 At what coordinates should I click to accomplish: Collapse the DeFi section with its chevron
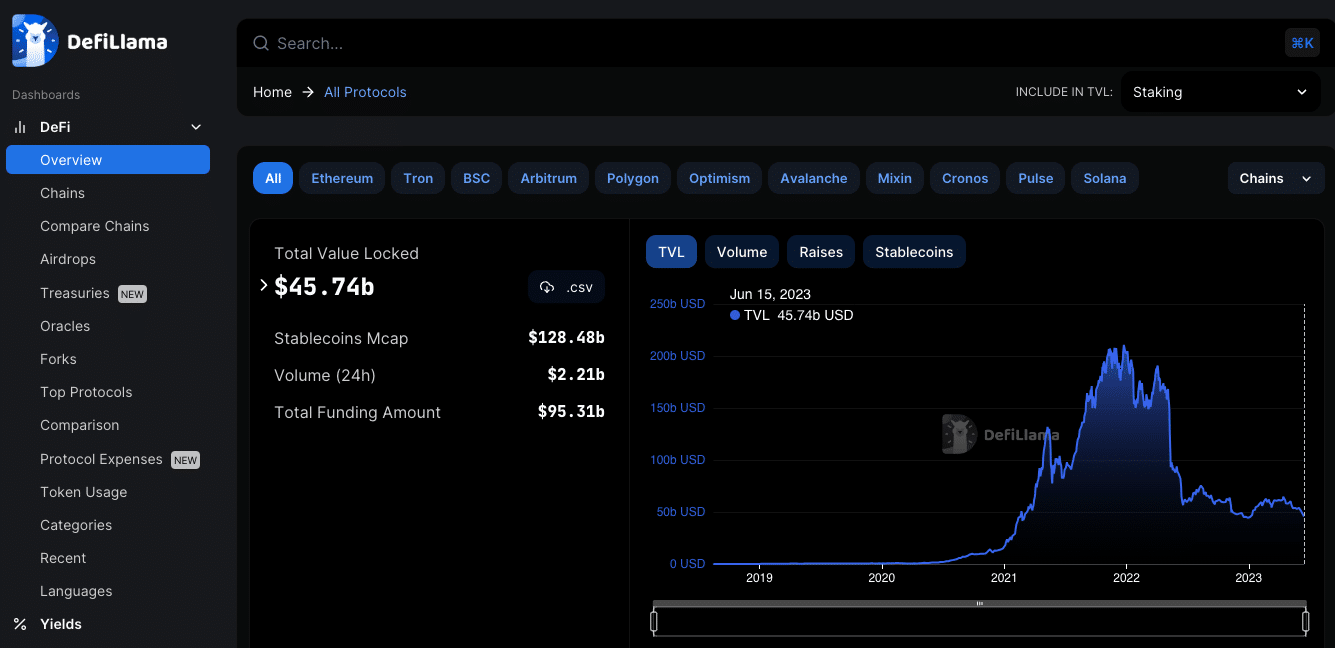[x=195, y=127]
